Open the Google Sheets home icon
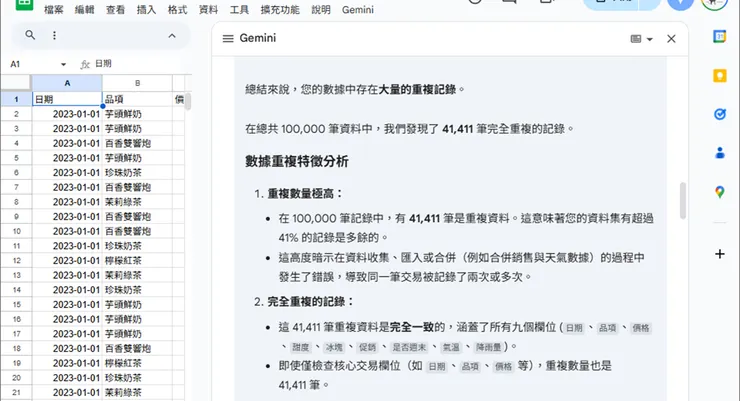The width and height of the screenshot is (740, 401). [24, 4]
